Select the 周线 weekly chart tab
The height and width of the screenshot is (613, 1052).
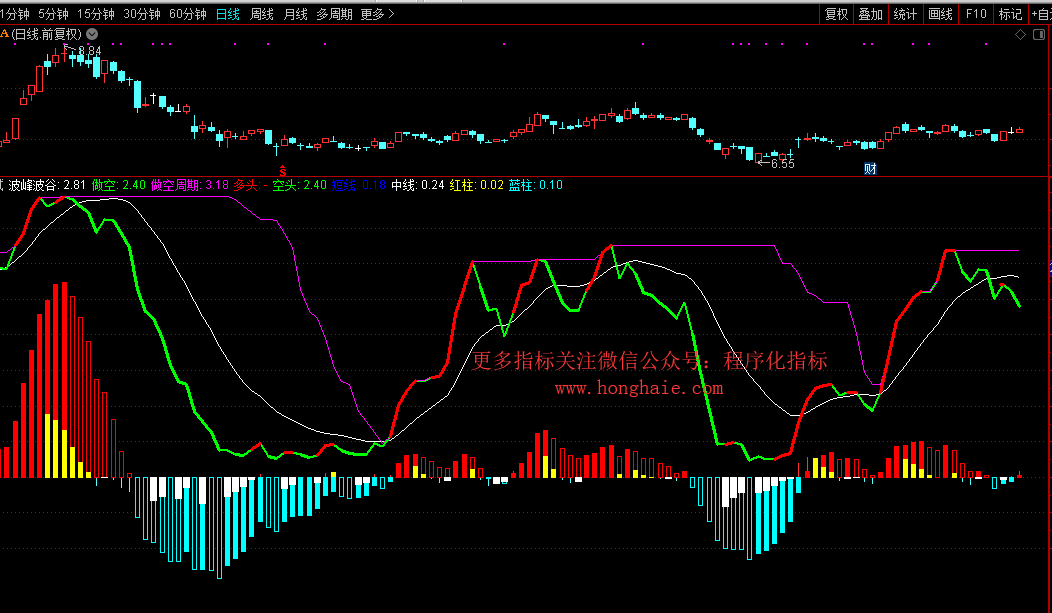[262, 14]
